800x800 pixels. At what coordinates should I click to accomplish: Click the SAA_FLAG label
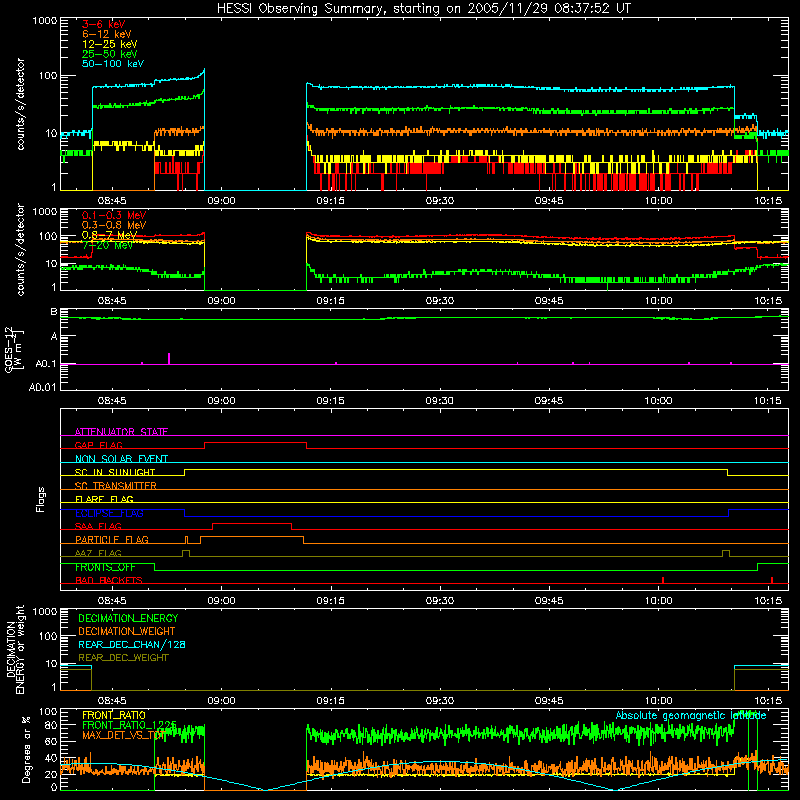(98, 526)
